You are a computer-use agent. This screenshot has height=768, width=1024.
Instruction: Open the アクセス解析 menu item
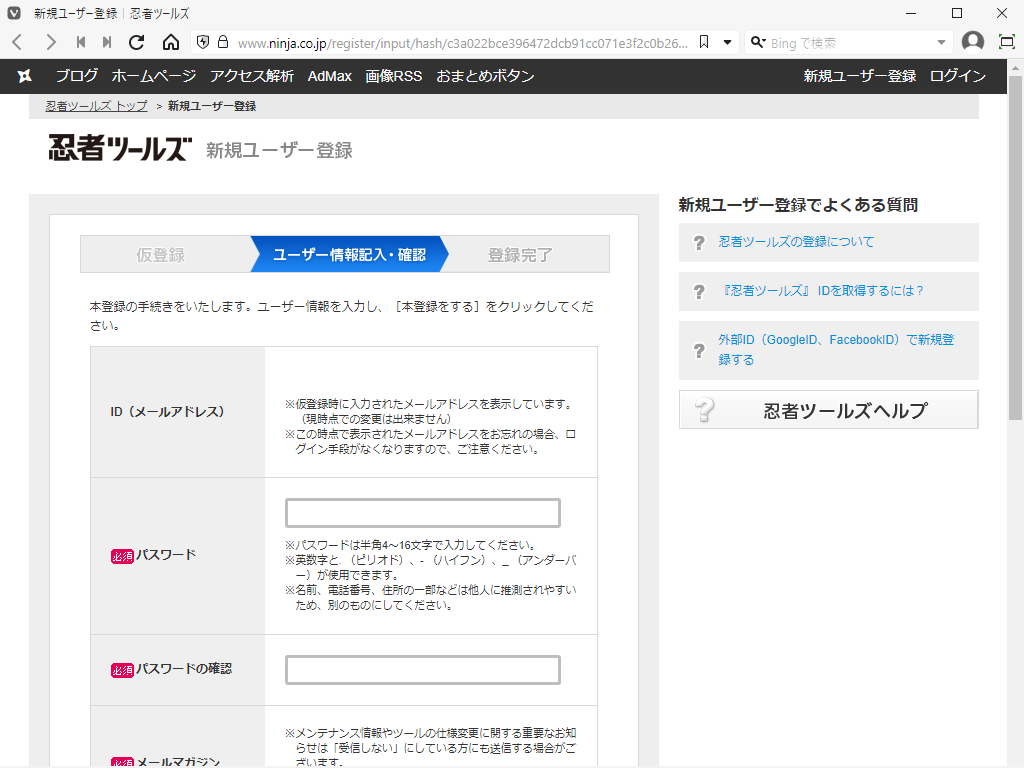tap(251, 76)
